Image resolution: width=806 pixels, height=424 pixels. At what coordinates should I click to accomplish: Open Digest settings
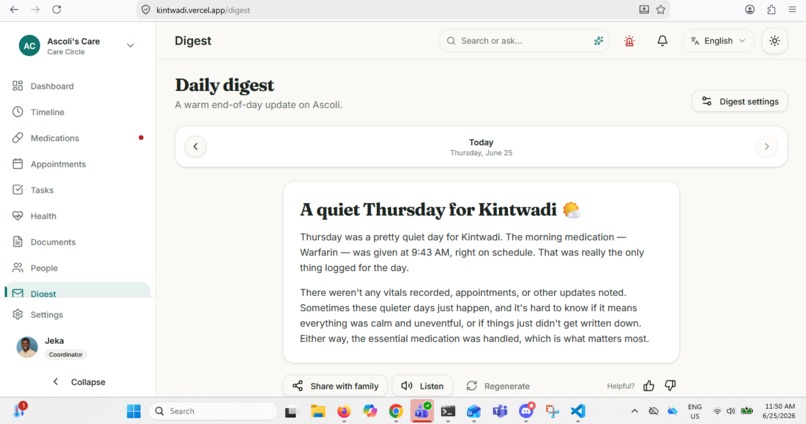pyautogui.click(x=740, y=102)
